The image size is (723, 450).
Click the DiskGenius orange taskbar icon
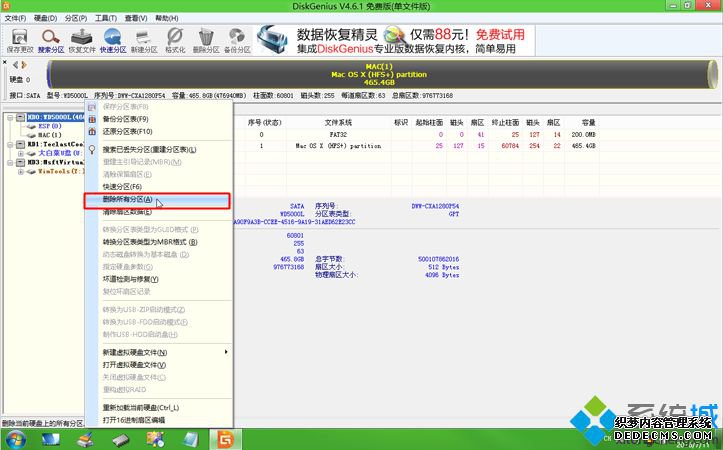pos(225,439)
